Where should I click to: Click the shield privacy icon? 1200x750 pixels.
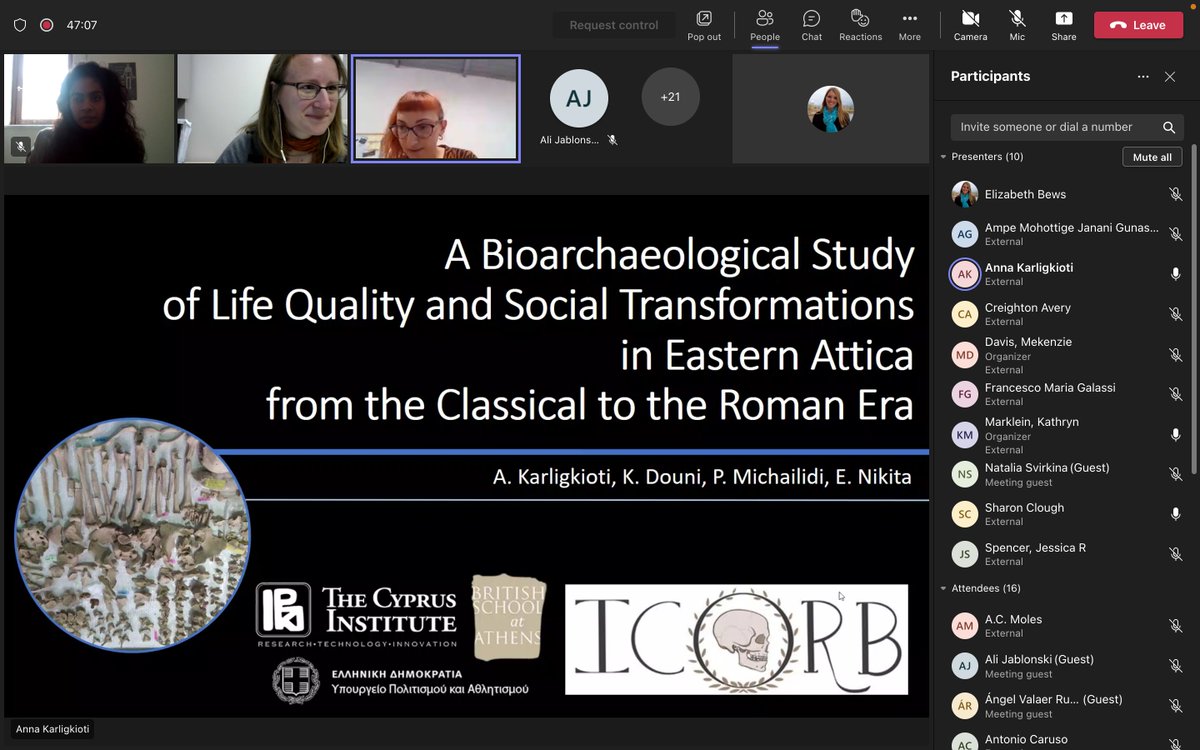20,25
